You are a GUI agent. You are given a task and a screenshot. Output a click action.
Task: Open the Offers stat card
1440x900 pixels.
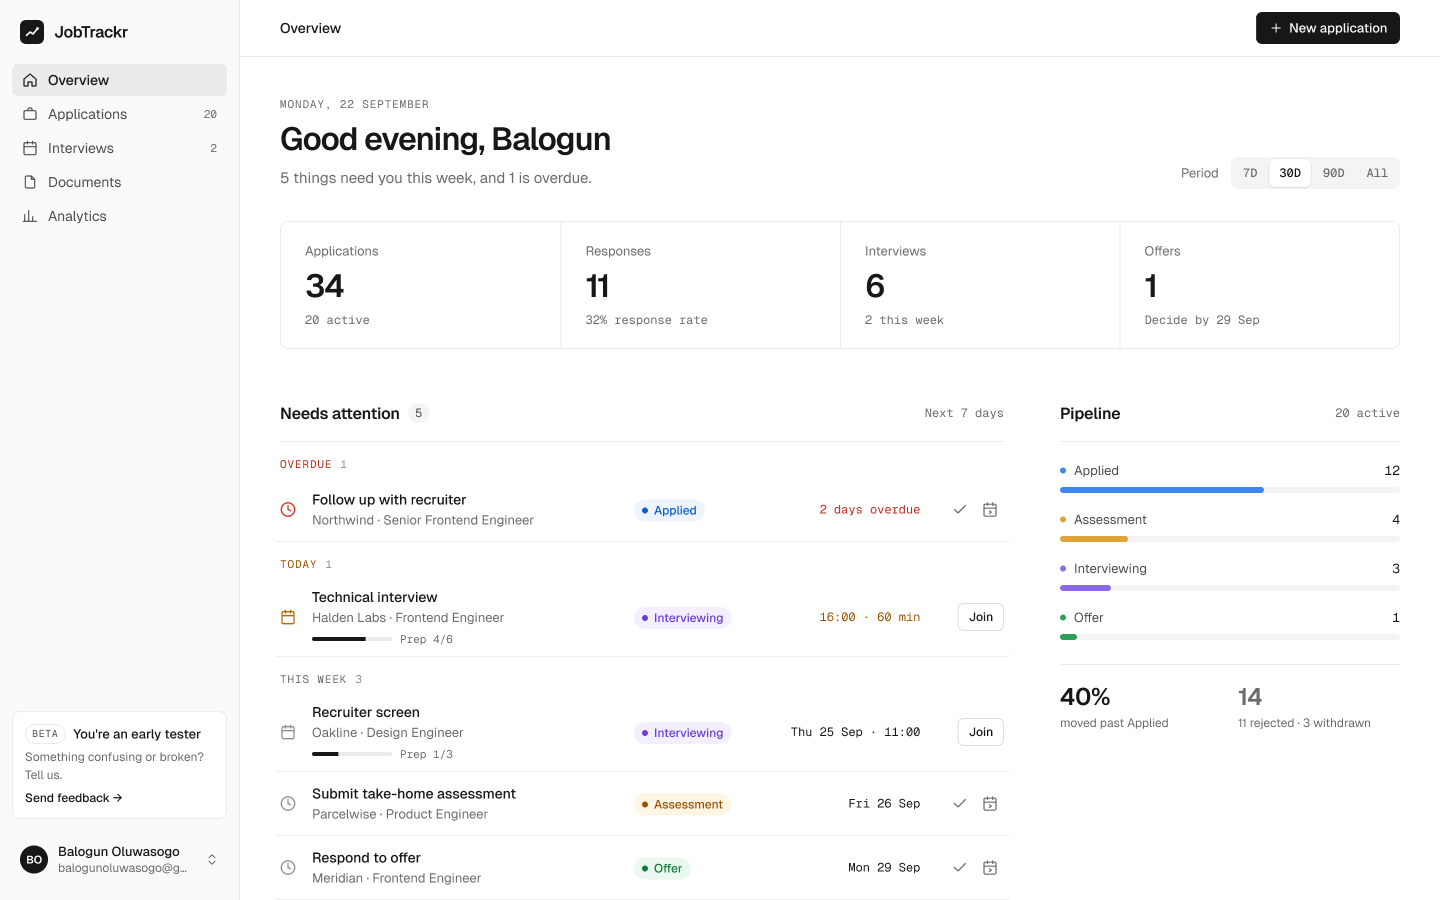1259,285
